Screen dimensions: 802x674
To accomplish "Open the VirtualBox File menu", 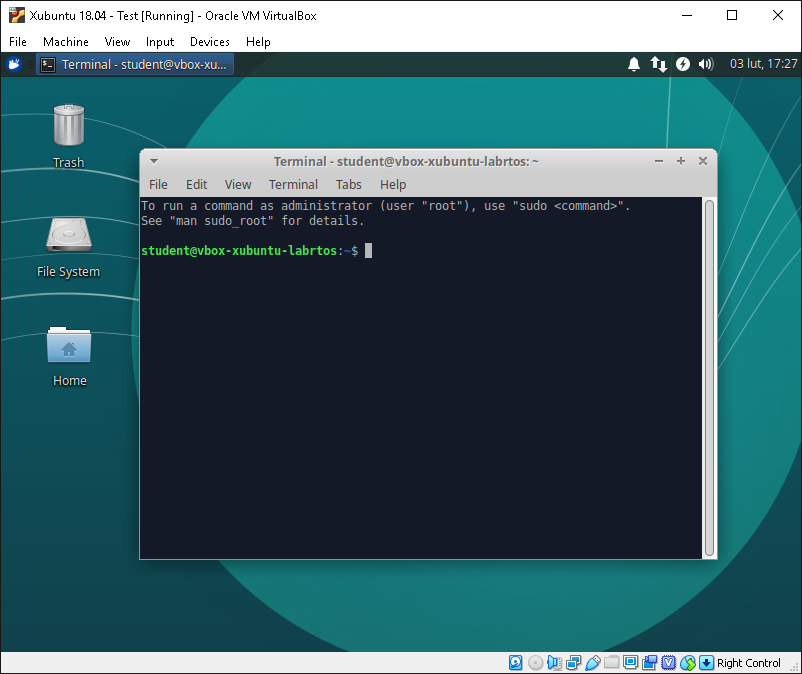I will coord(18,41).
